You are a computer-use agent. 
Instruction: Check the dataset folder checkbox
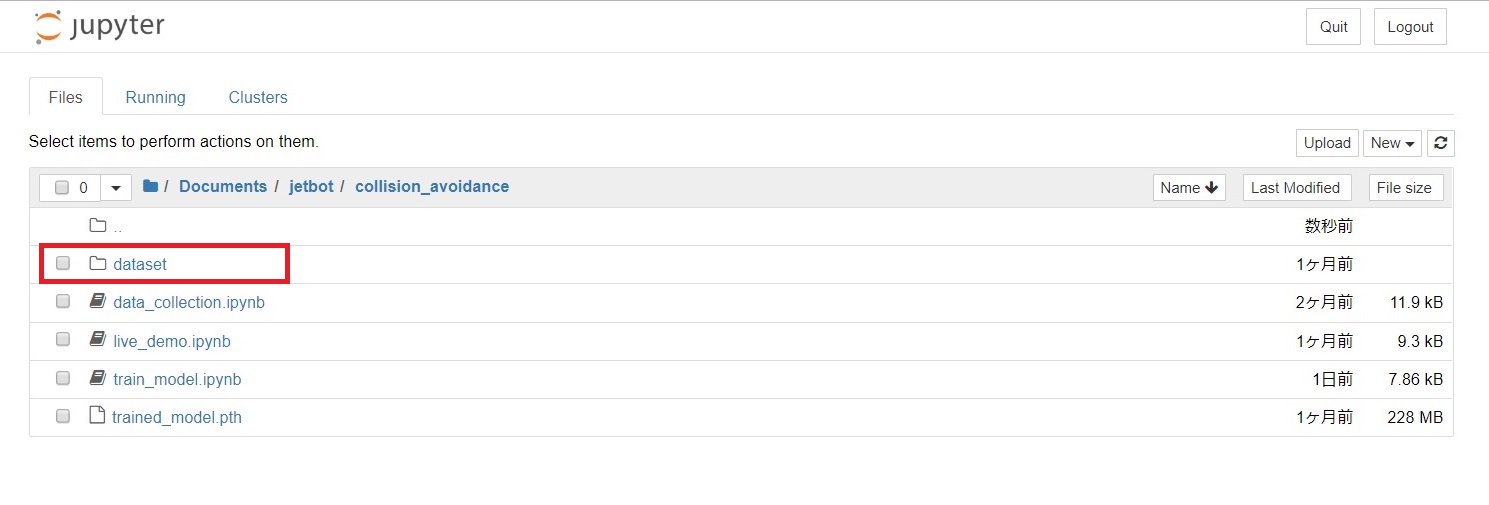(63, 264)
